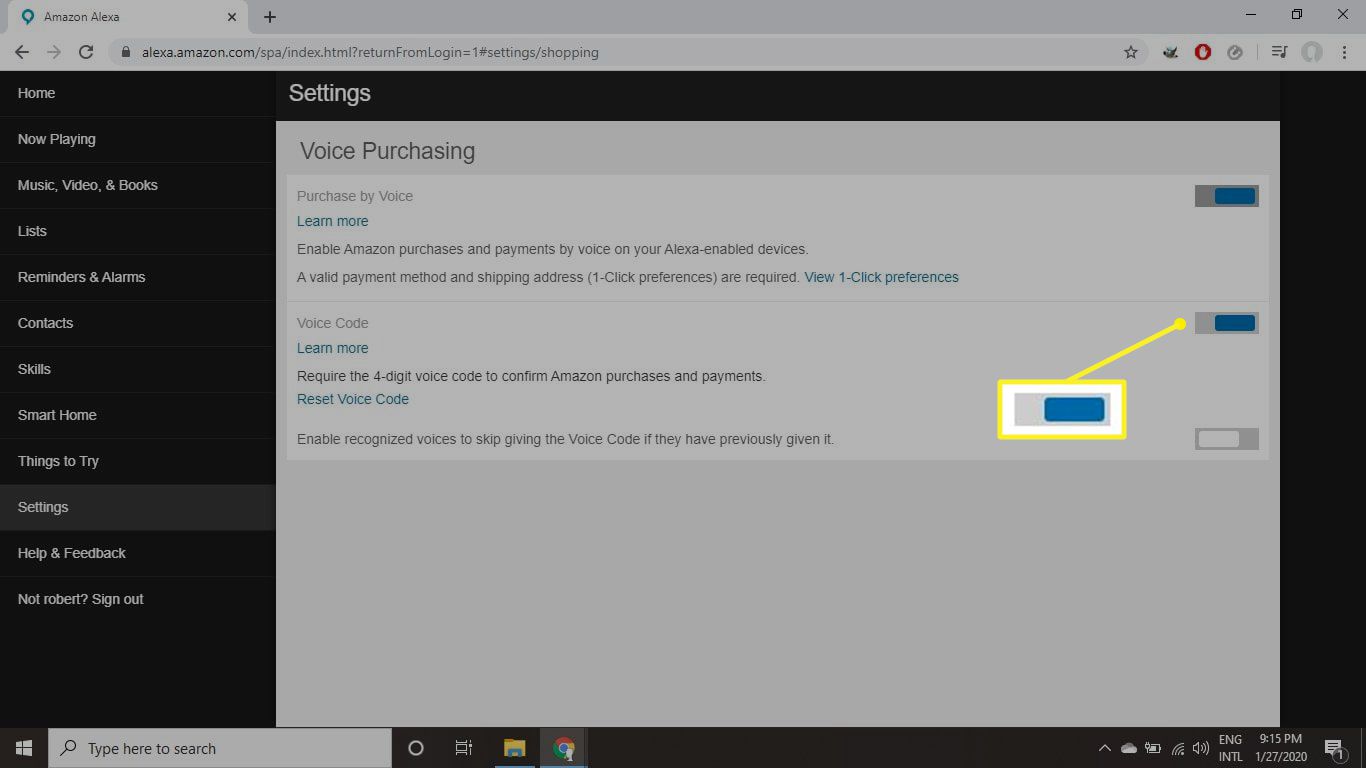Go to Contacts
1366x768 pixels.
point(137,323)
